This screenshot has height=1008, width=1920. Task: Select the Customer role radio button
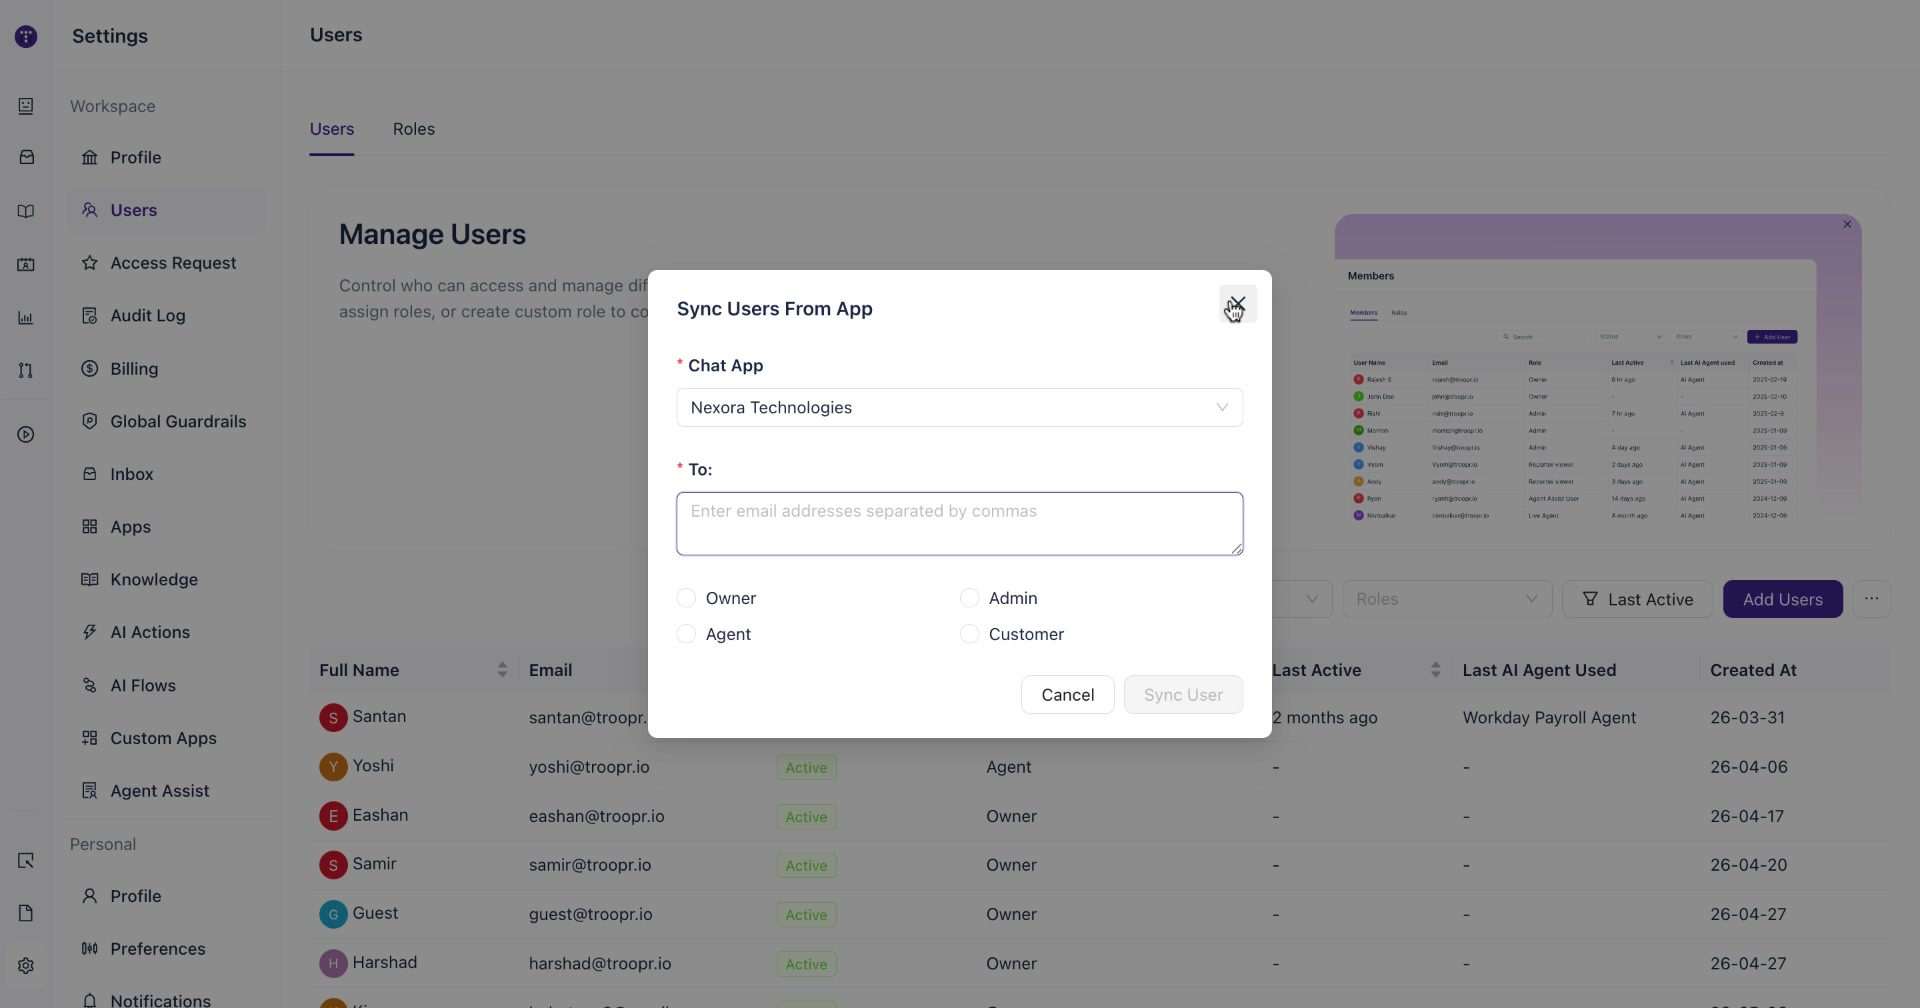pos(969,634)
